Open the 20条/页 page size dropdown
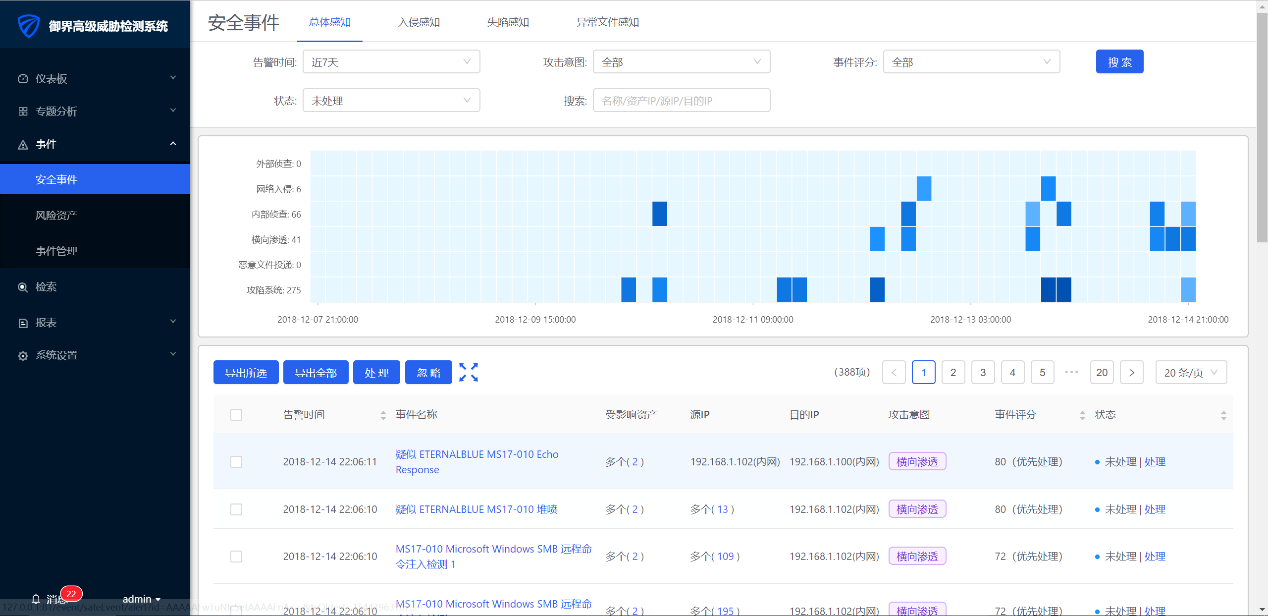 coord(1190,372)
